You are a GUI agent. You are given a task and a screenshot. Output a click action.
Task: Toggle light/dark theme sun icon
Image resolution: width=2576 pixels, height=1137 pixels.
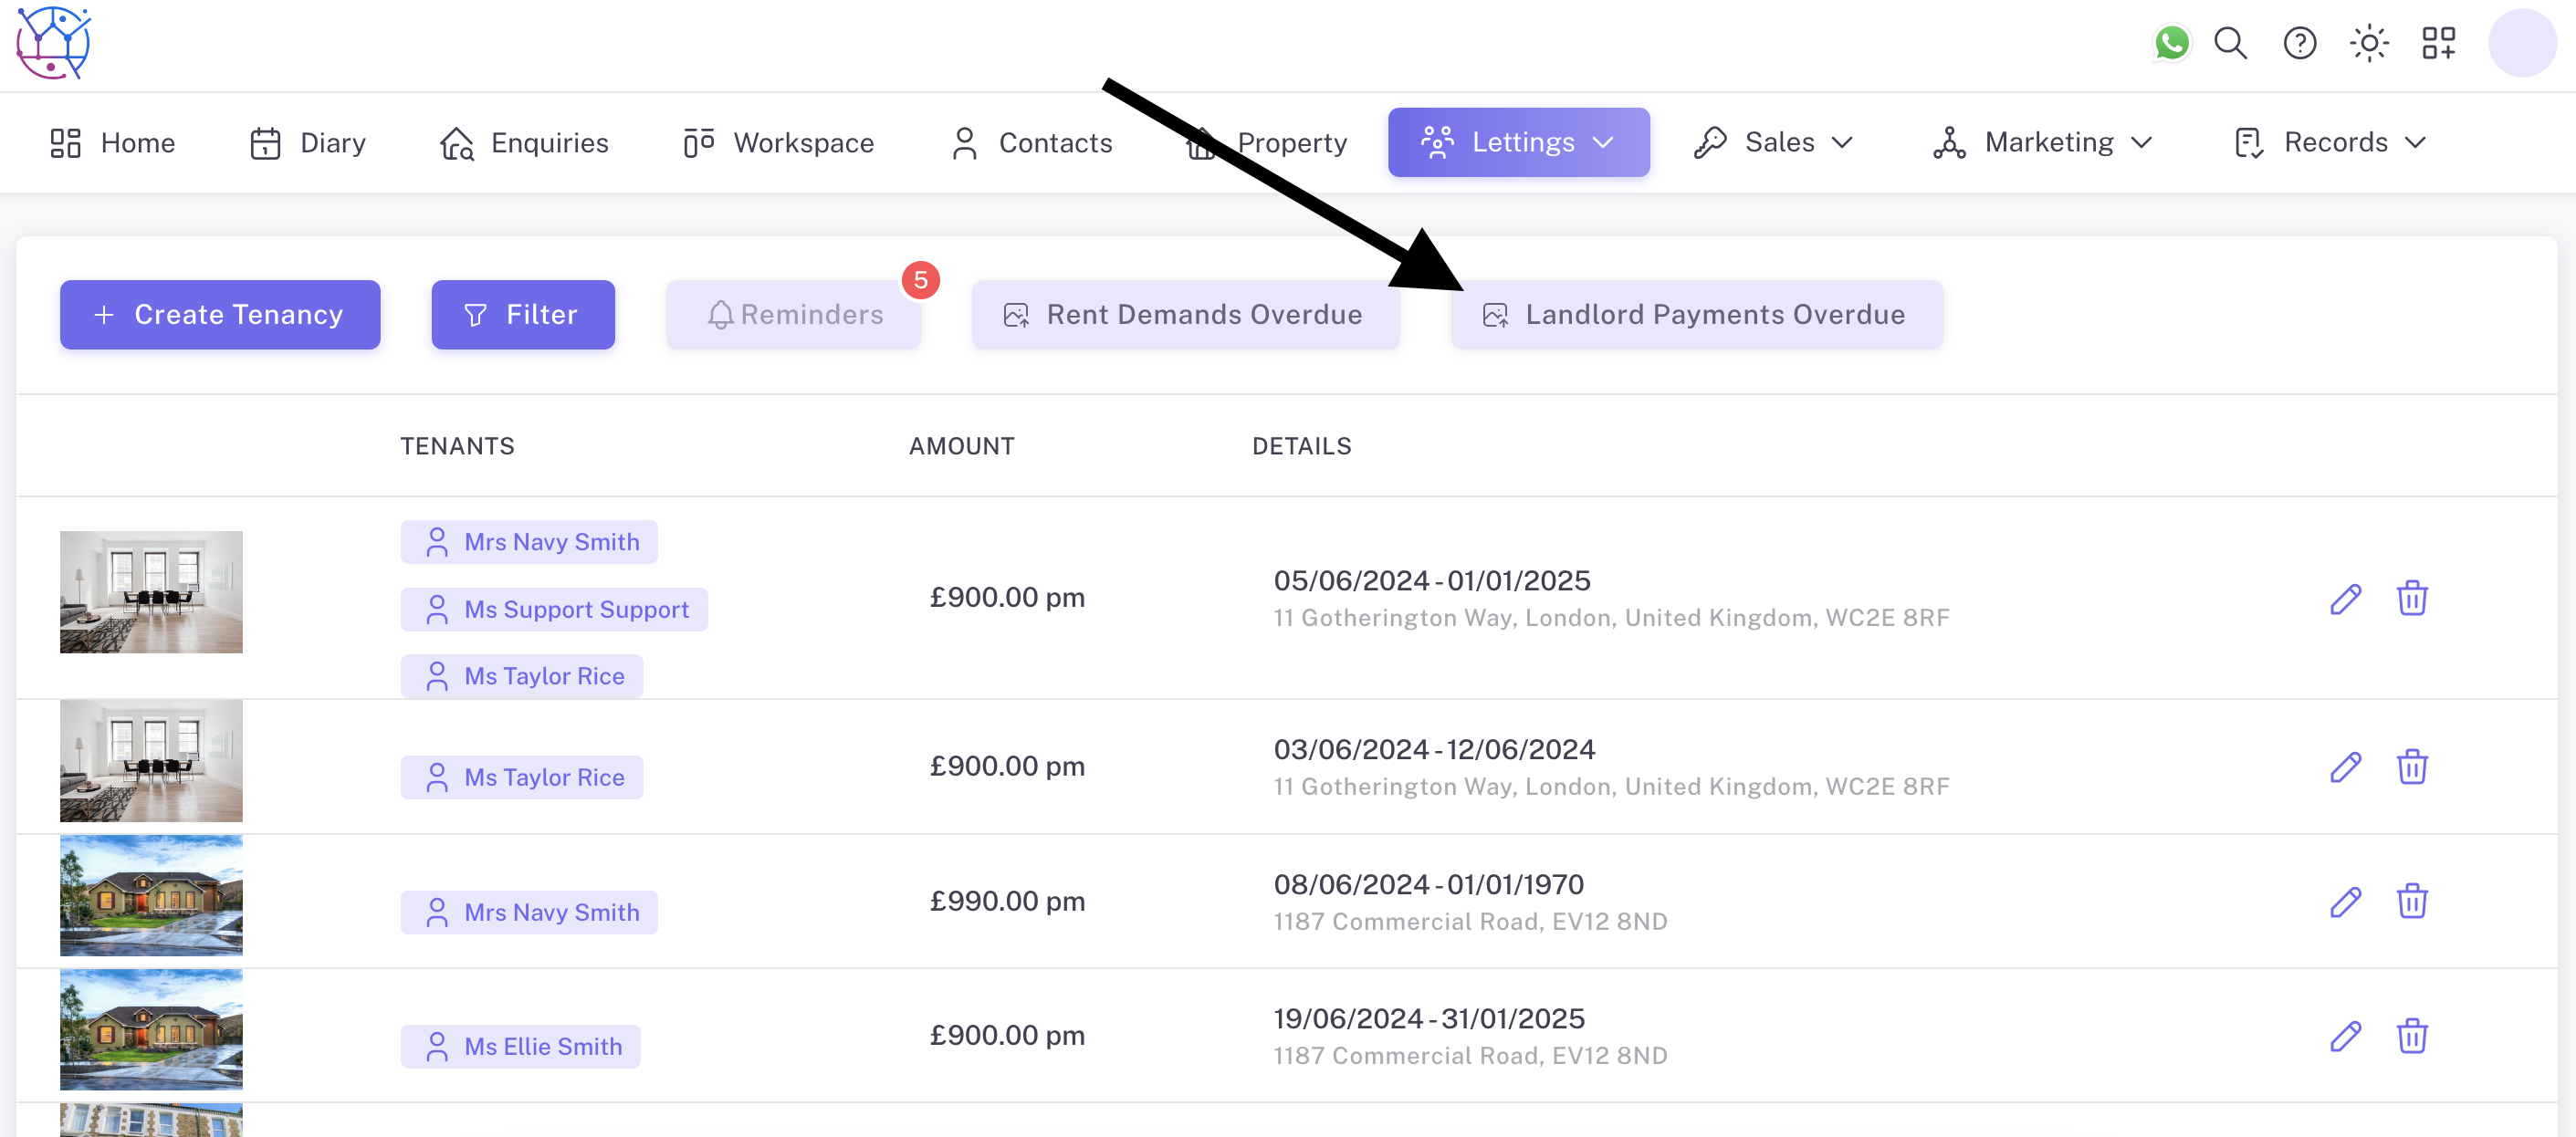[2368, 43]
